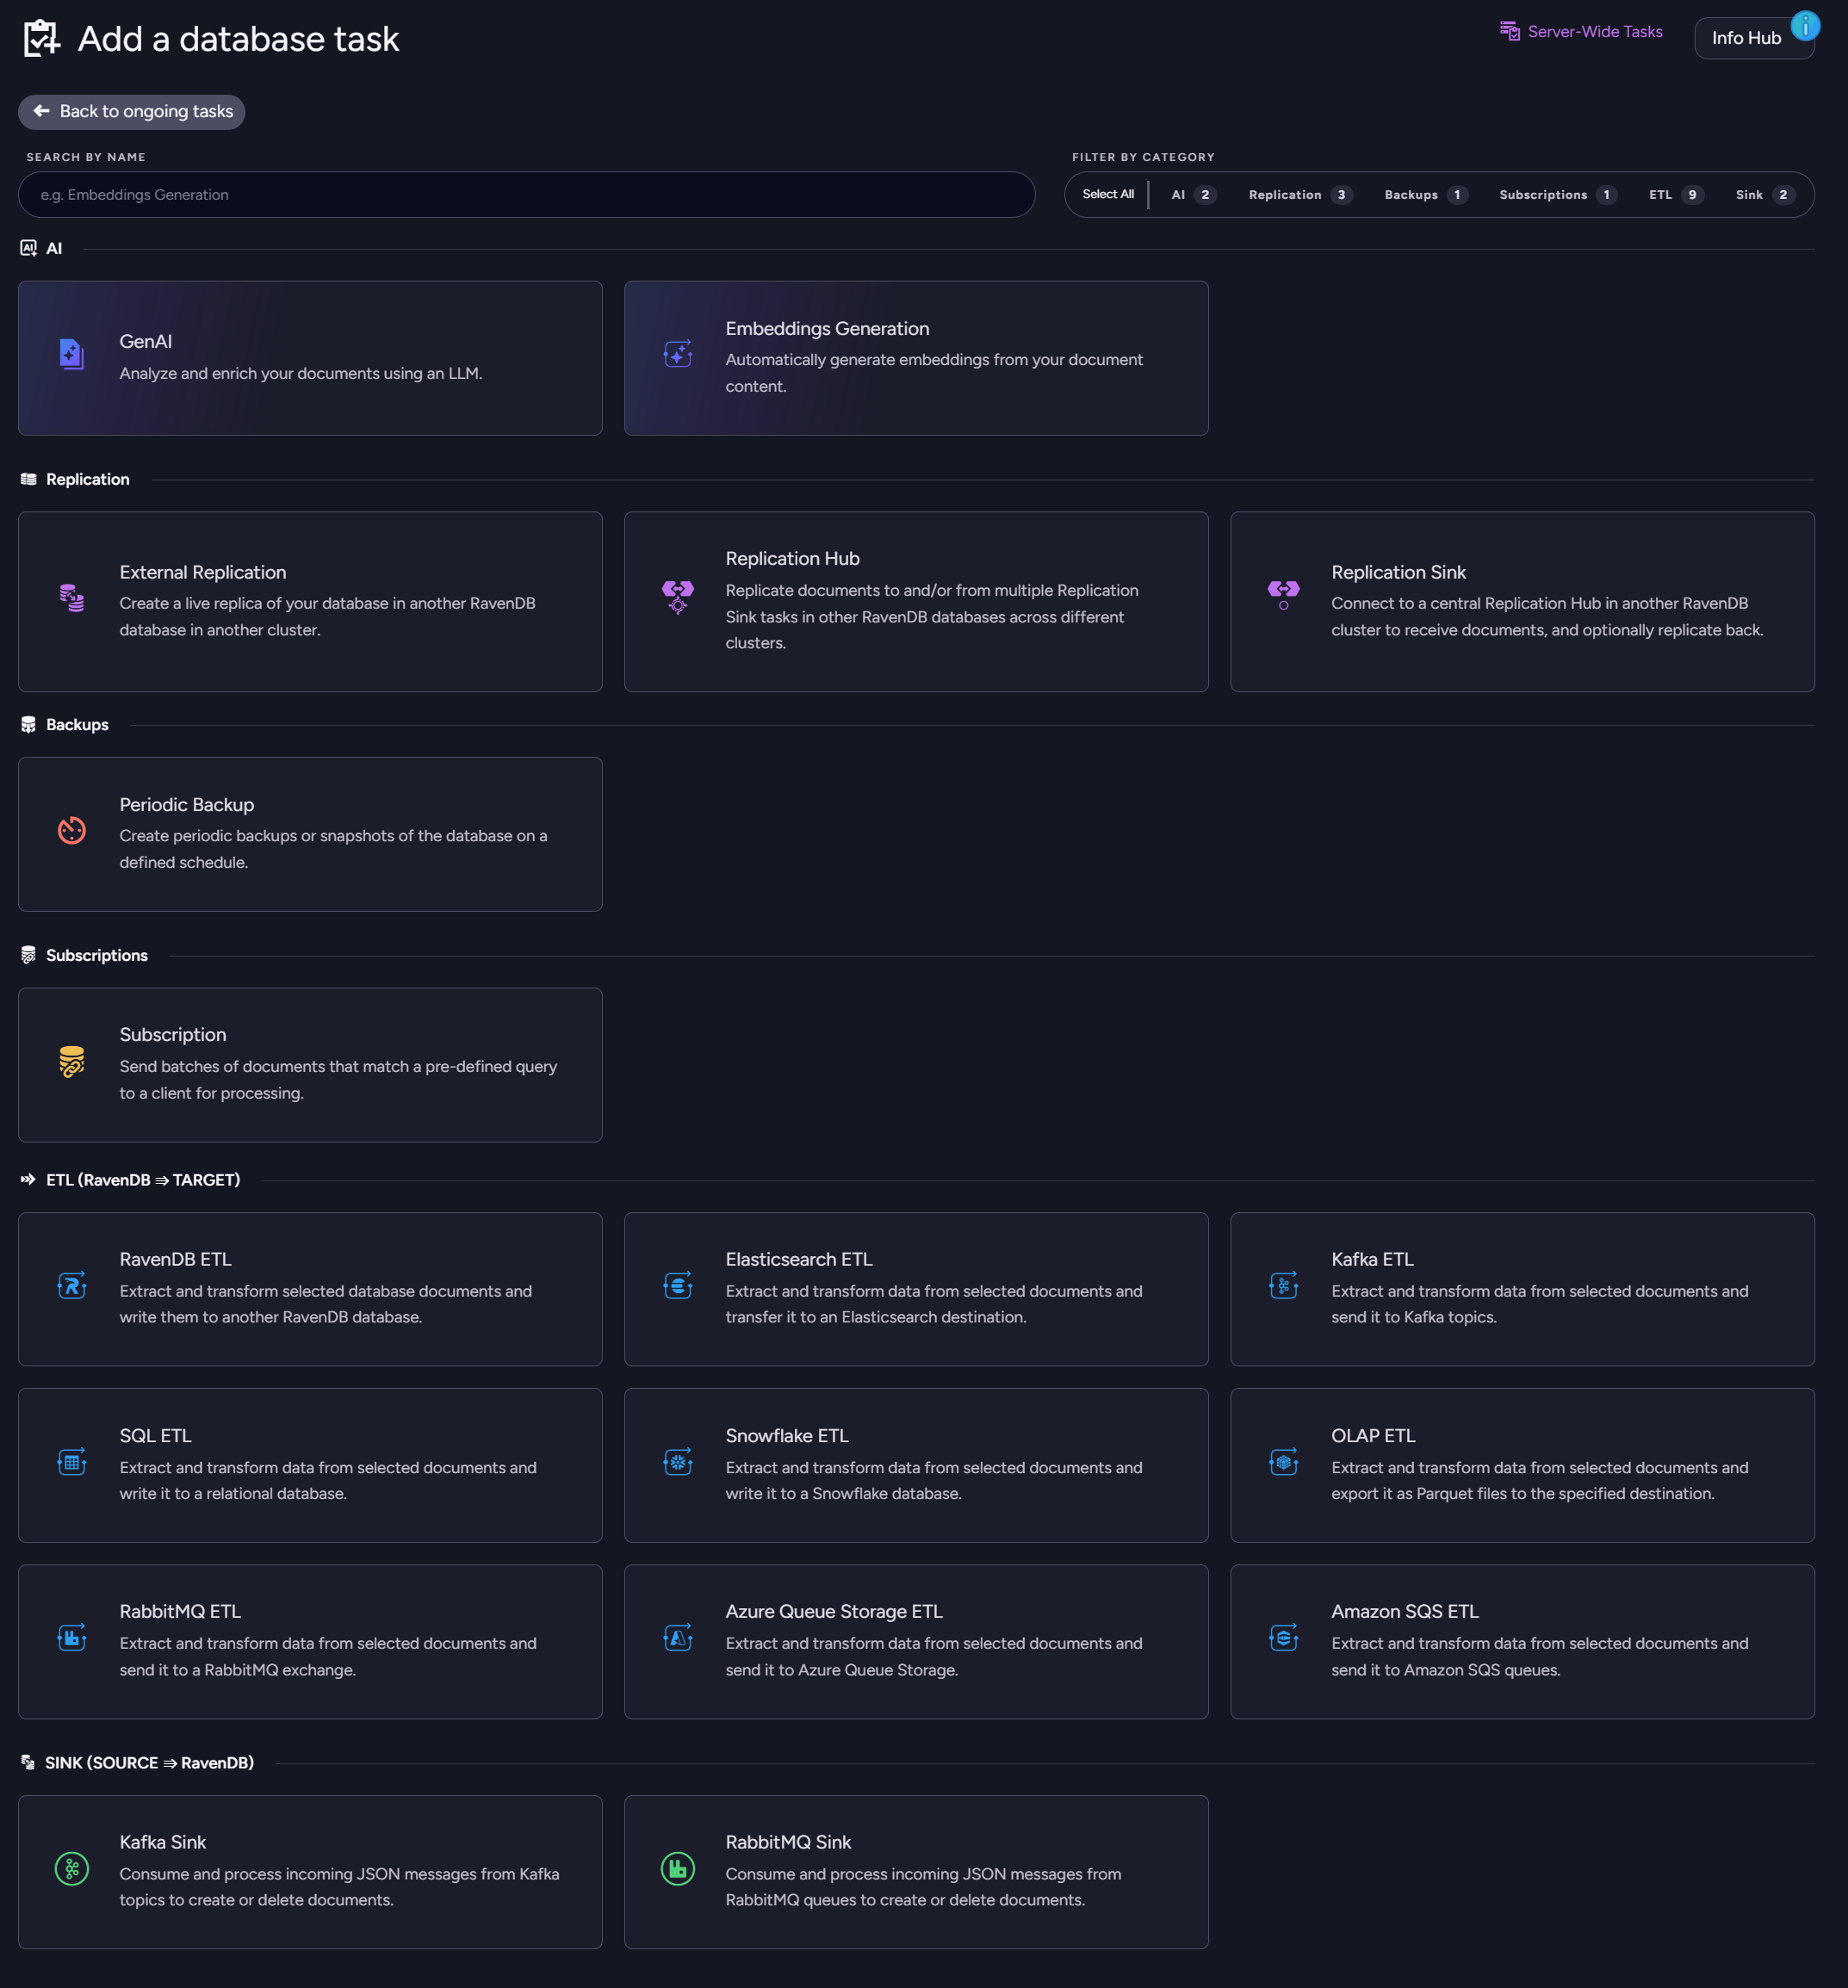1848x1988 pixels.
Task: Select the Kafka Sink title
Action: 162,1842
